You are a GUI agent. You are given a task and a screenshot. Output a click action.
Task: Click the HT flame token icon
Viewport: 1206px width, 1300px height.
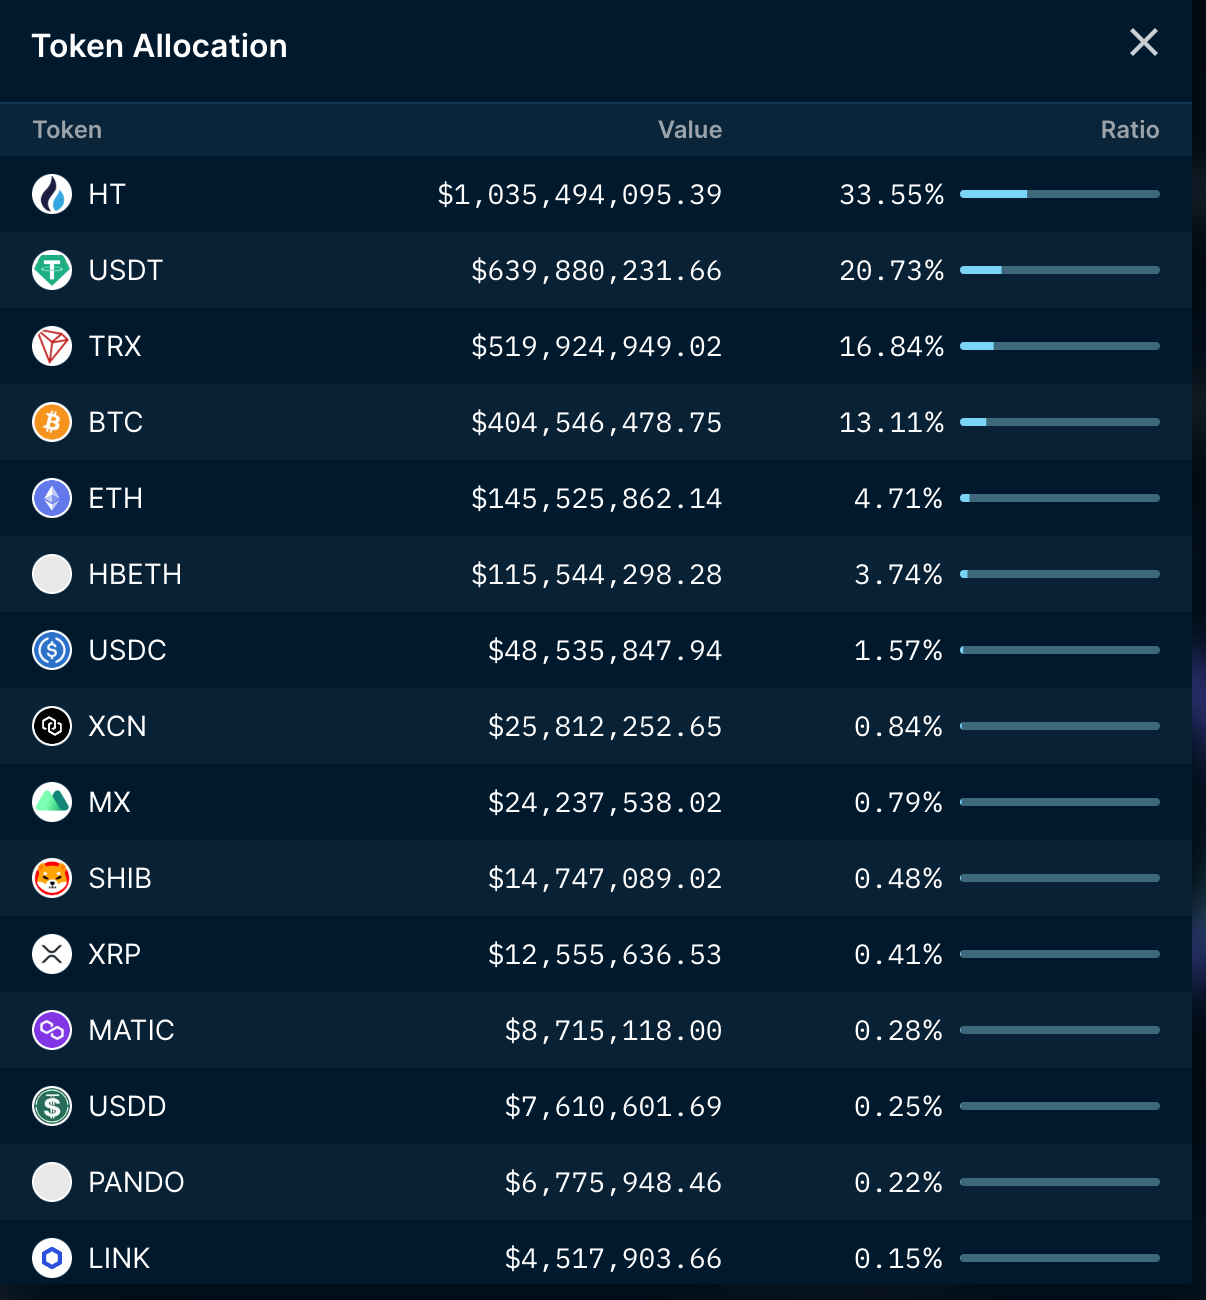click(x=52, y=194)
